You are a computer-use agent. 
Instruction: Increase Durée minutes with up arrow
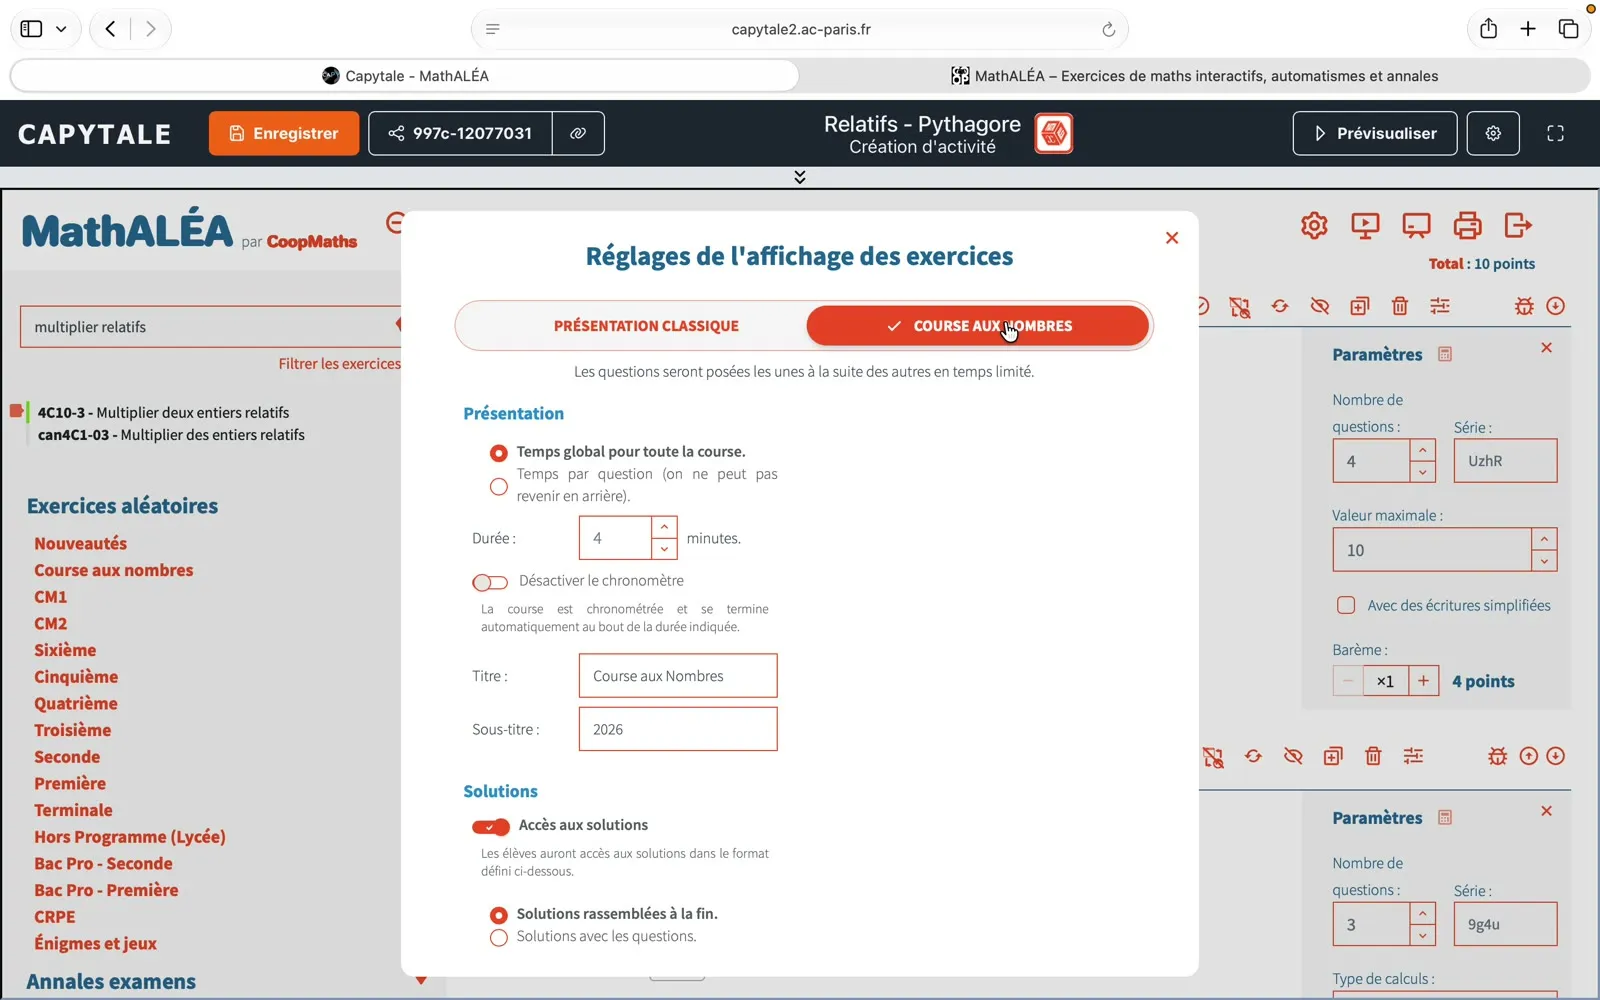click(x=664, y=527)
